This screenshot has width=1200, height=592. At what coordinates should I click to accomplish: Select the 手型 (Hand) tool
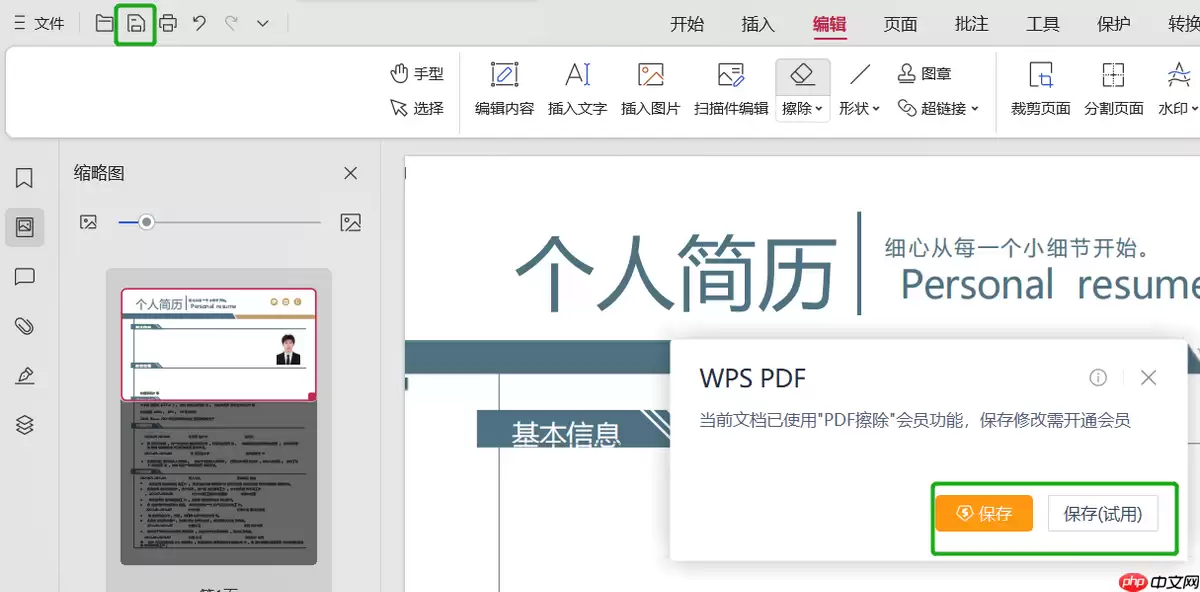click(x=416, y=72)
